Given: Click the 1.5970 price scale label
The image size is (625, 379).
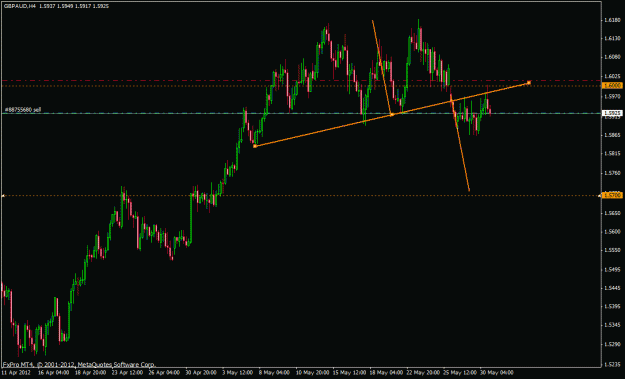Looking at the screenshot, I should [x=612, y=96].
